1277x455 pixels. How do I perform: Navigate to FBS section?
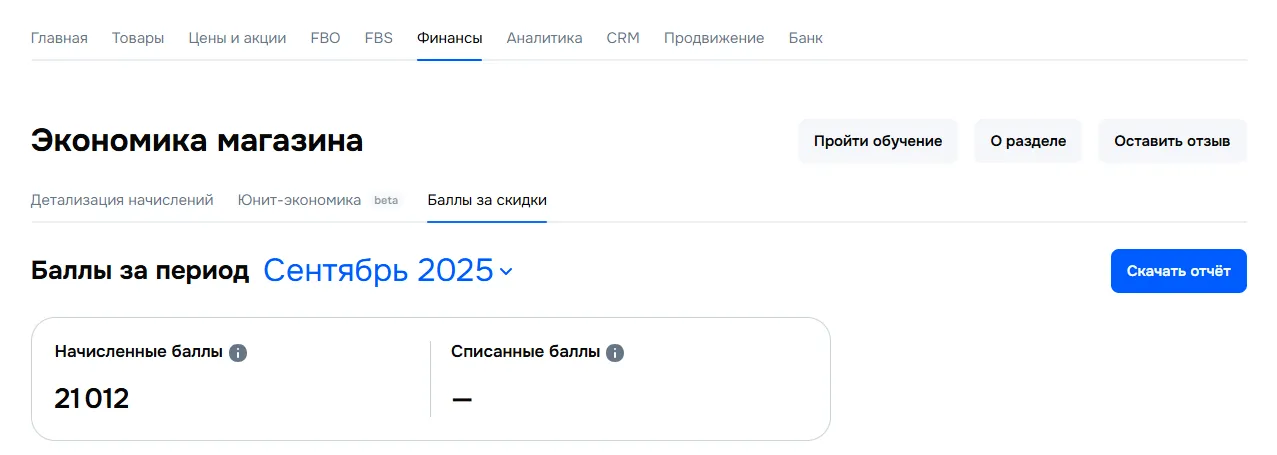[379, 38]
